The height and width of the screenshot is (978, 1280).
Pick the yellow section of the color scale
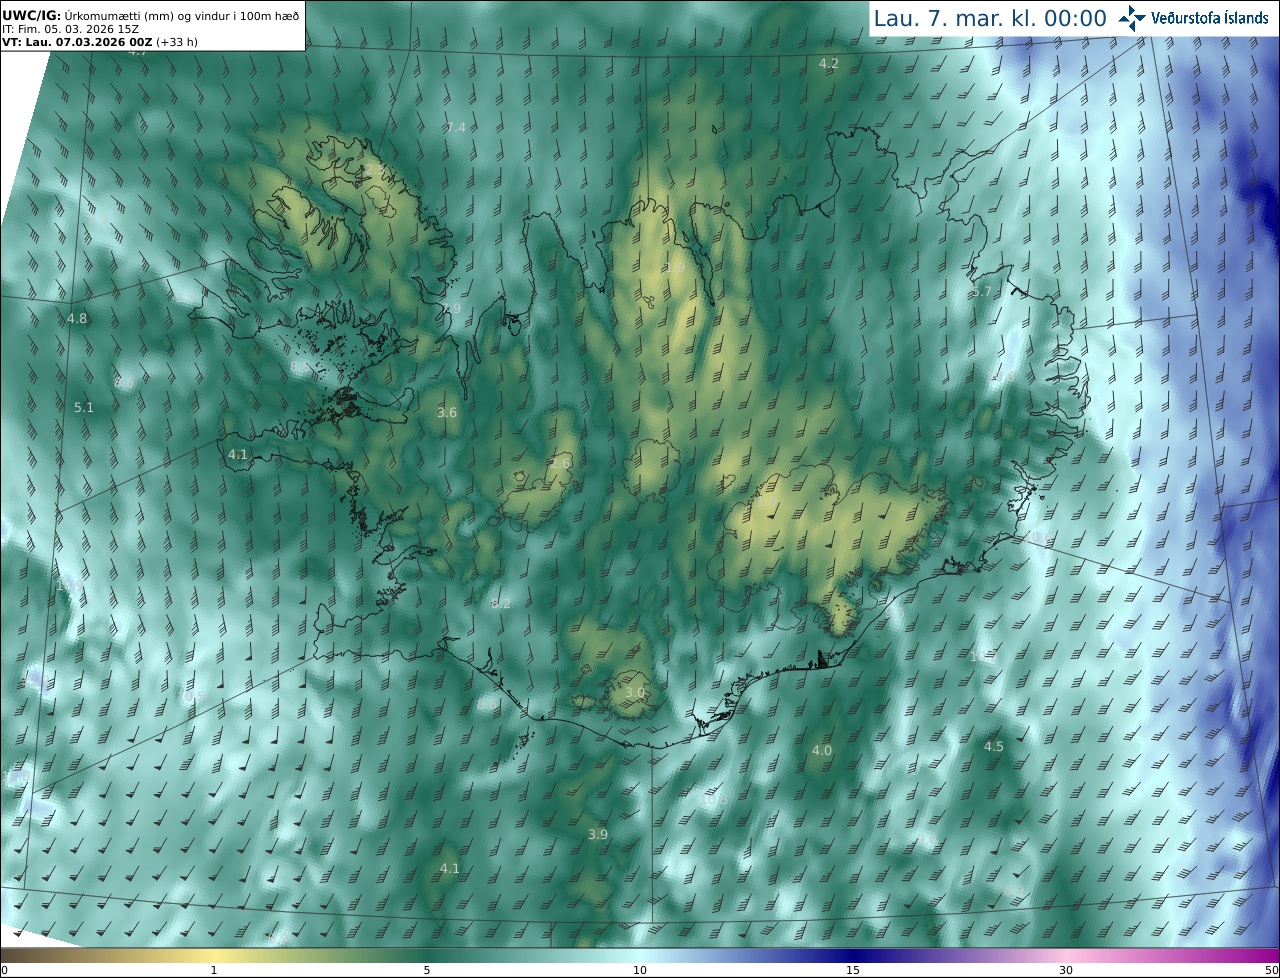(x=215, y=955)
